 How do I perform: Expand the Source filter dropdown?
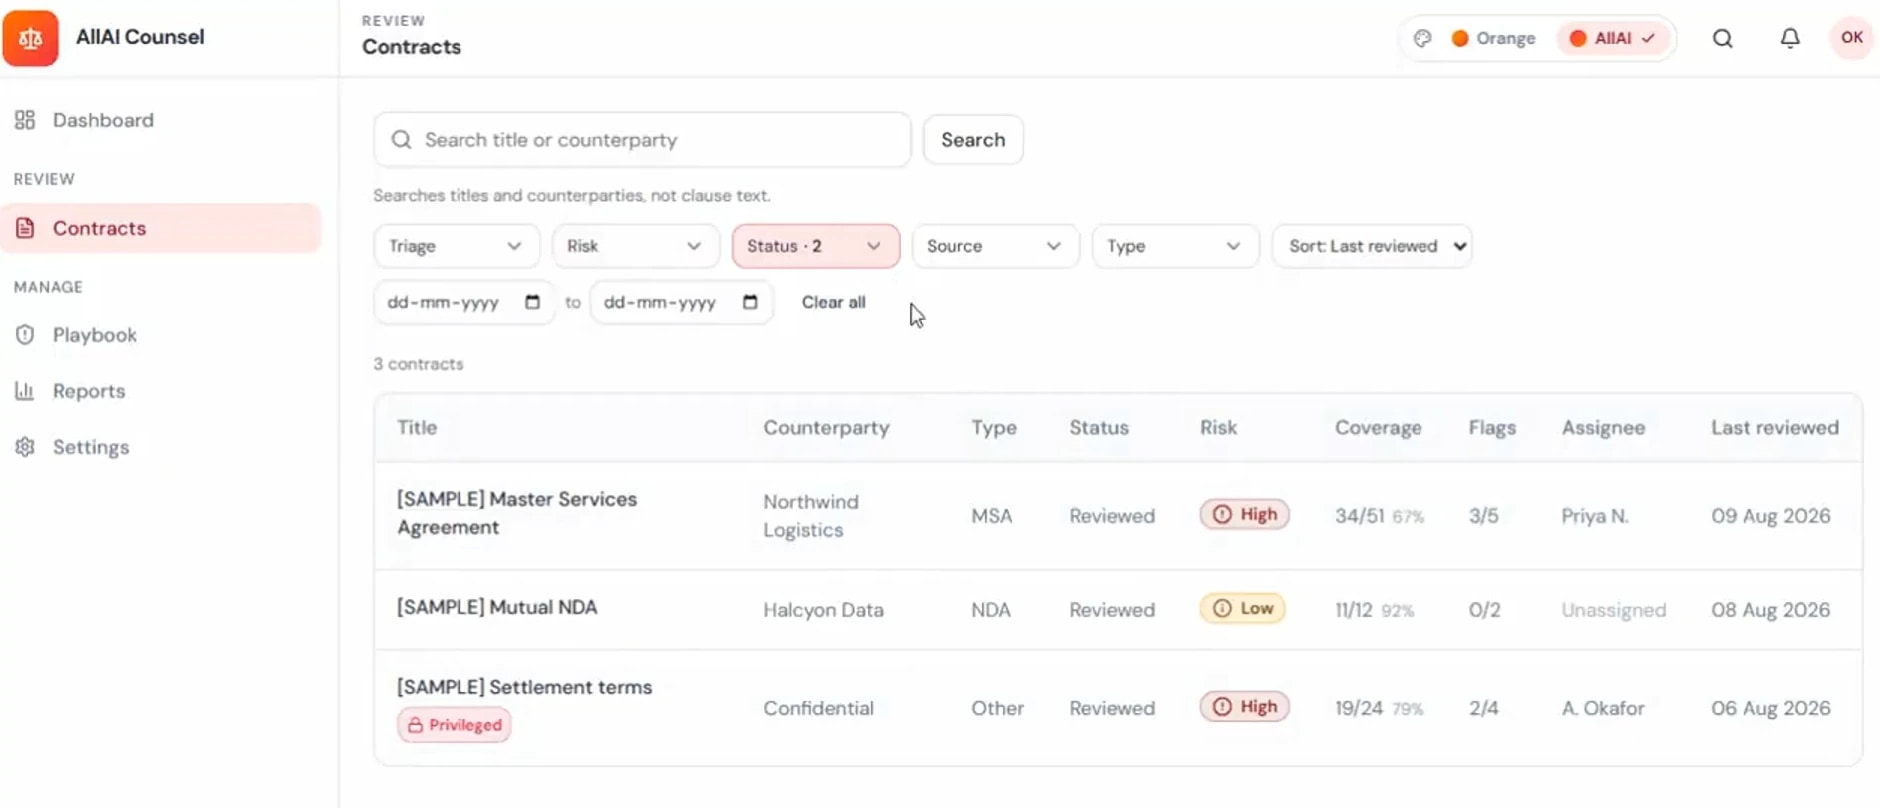coord(995,246)
